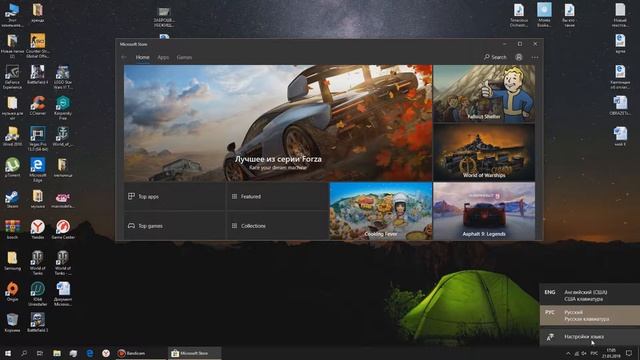Select the GeForce Experience desktop icon
Image resolution: width=640 pixels, height=360 pixels.
12,77
